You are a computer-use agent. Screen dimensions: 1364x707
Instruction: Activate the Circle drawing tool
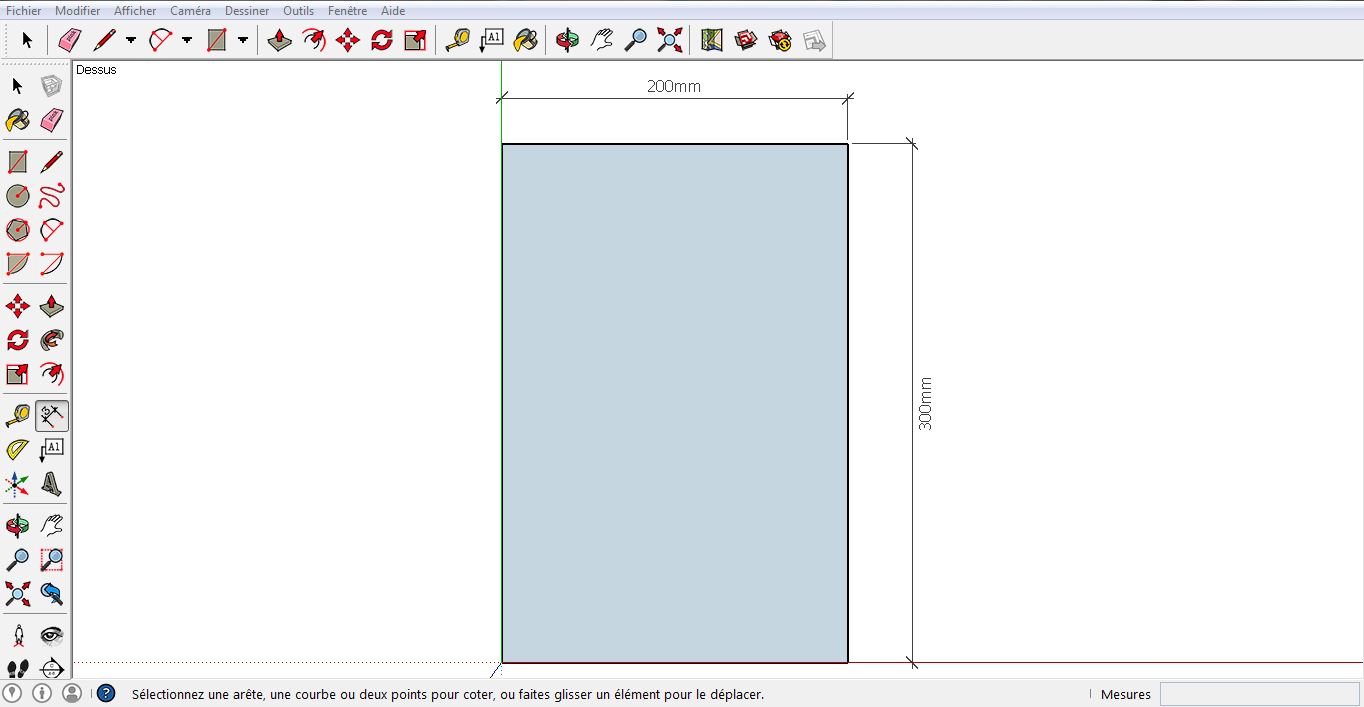[x=18, y=196]
